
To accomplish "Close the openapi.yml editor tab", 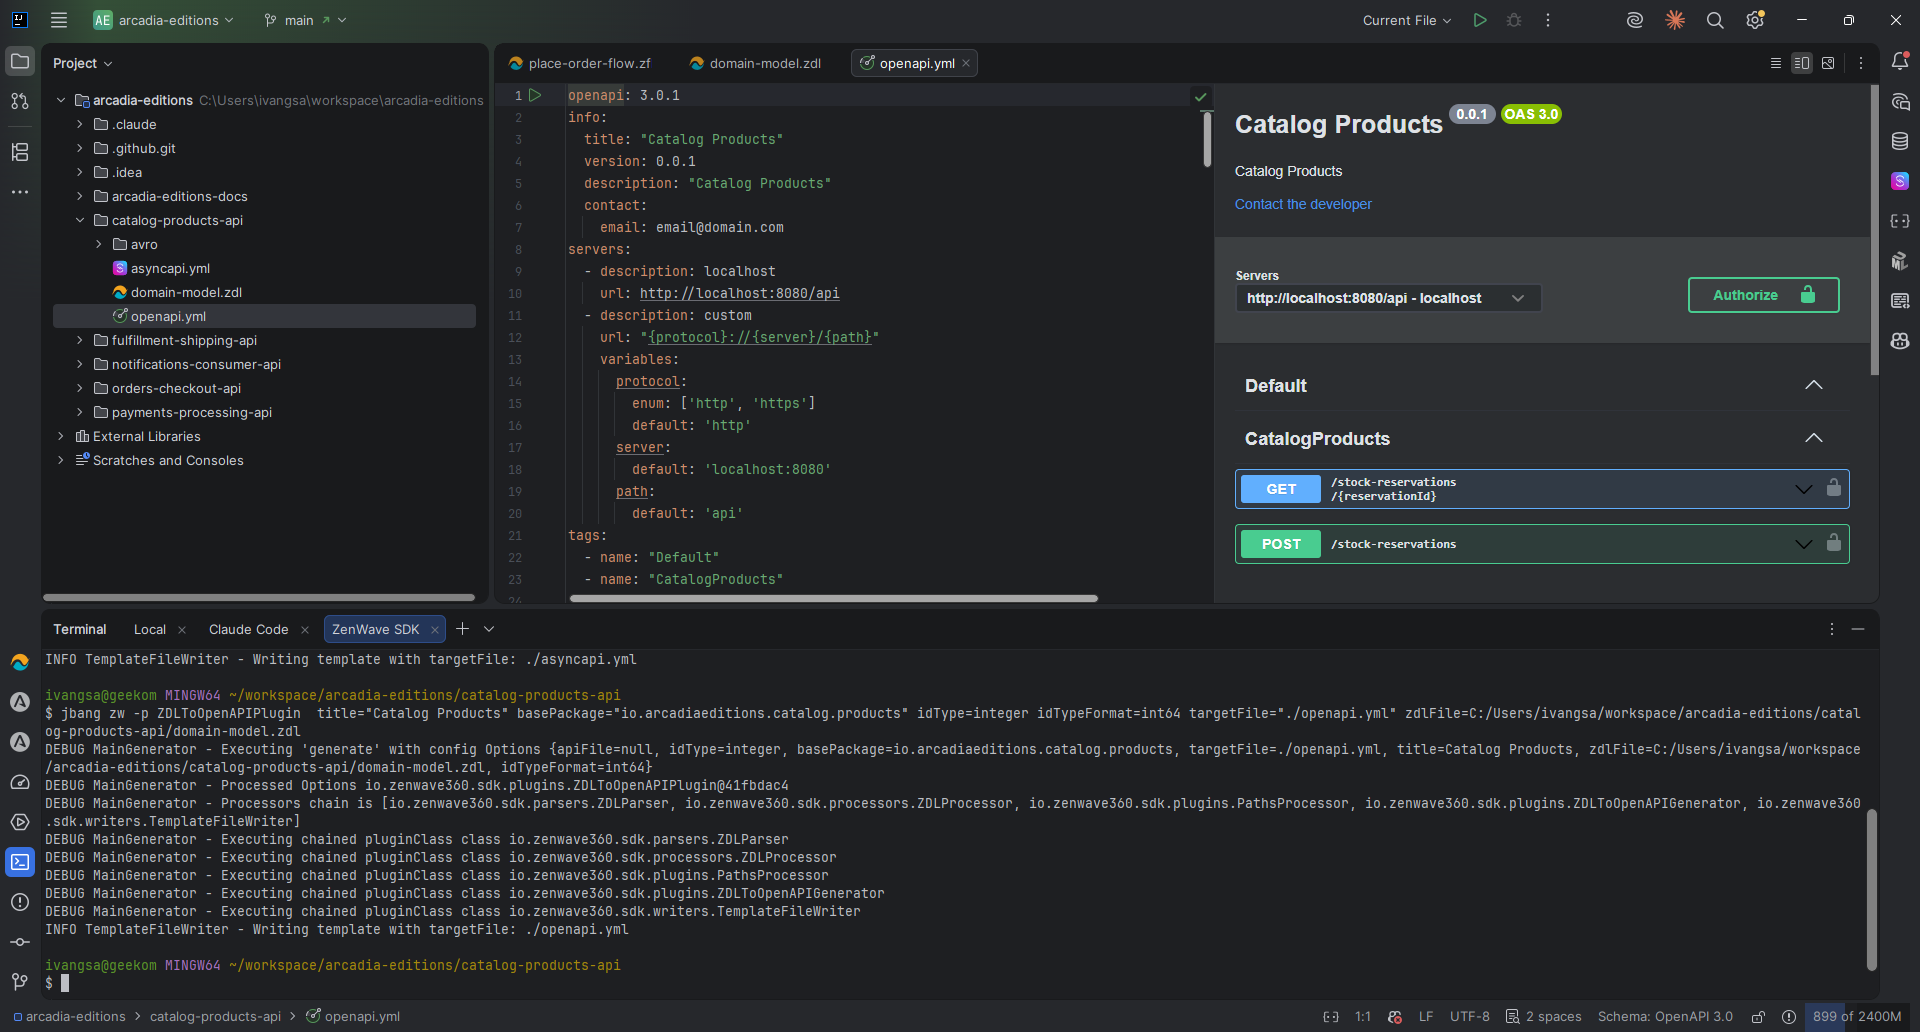I will pos(966,63).
